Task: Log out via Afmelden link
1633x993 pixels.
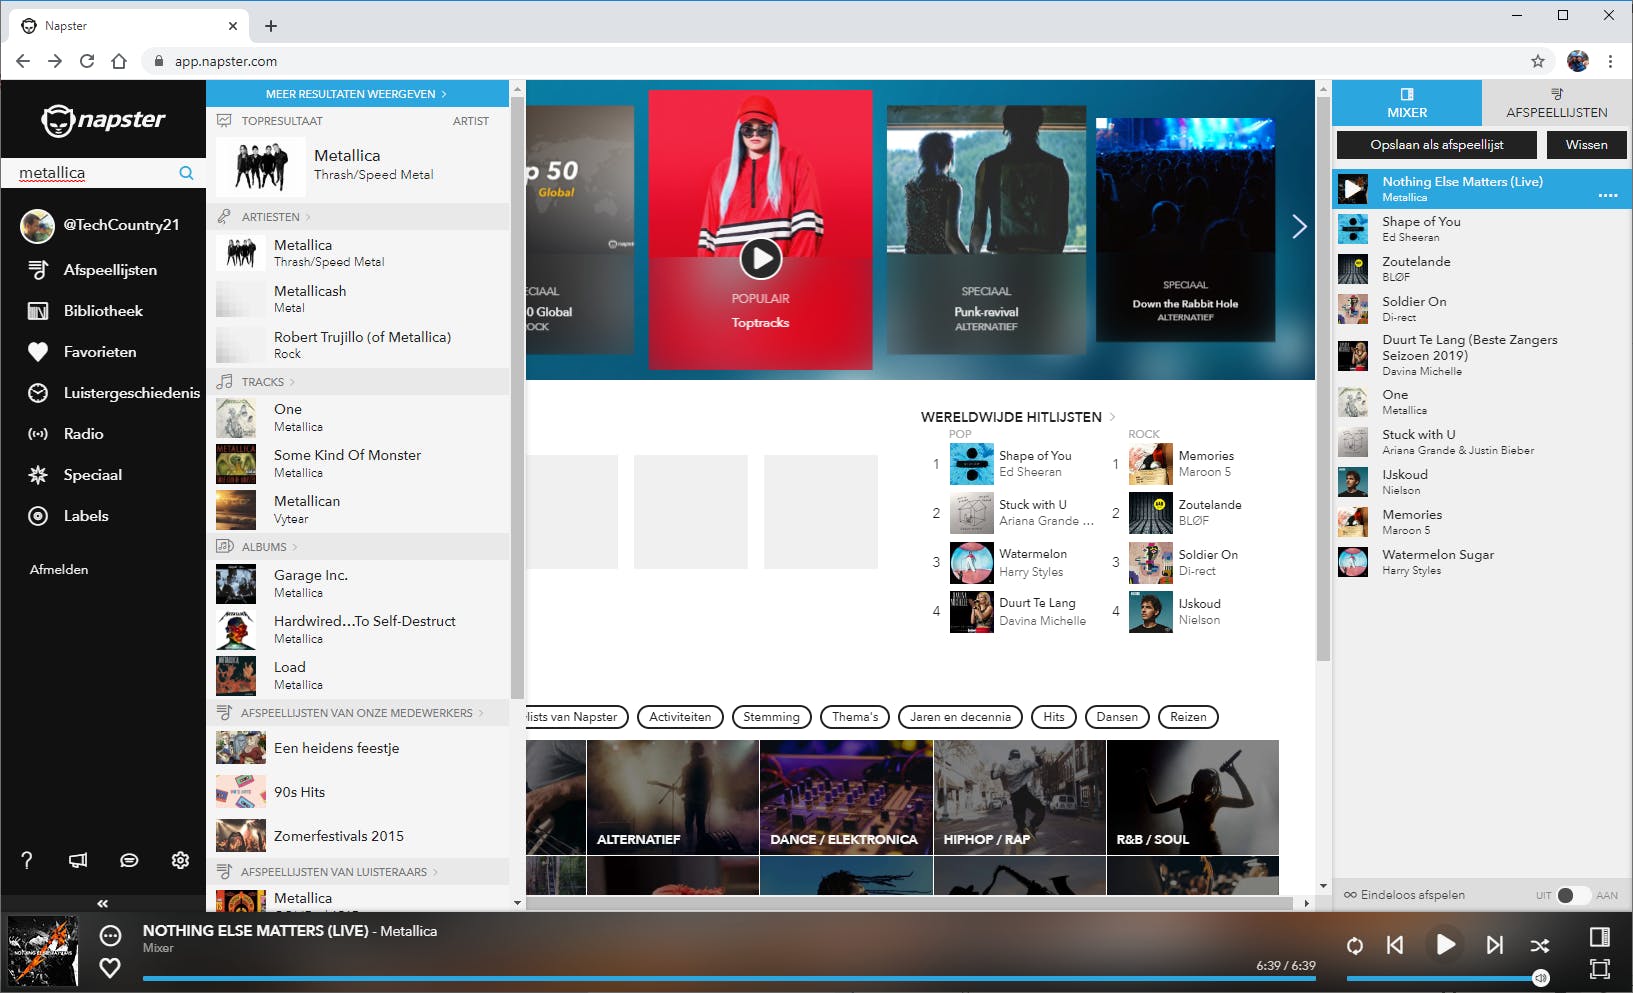Action: click(x=59, y=569)
